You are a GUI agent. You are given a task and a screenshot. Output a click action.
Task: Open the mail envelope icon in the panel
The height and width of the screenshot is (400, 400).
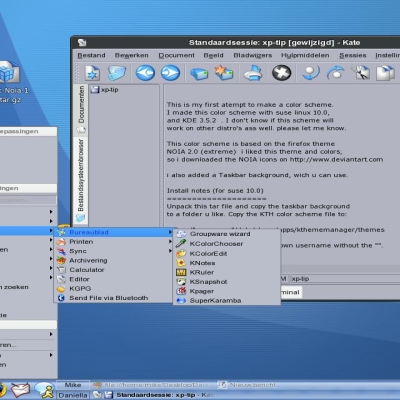20,390
